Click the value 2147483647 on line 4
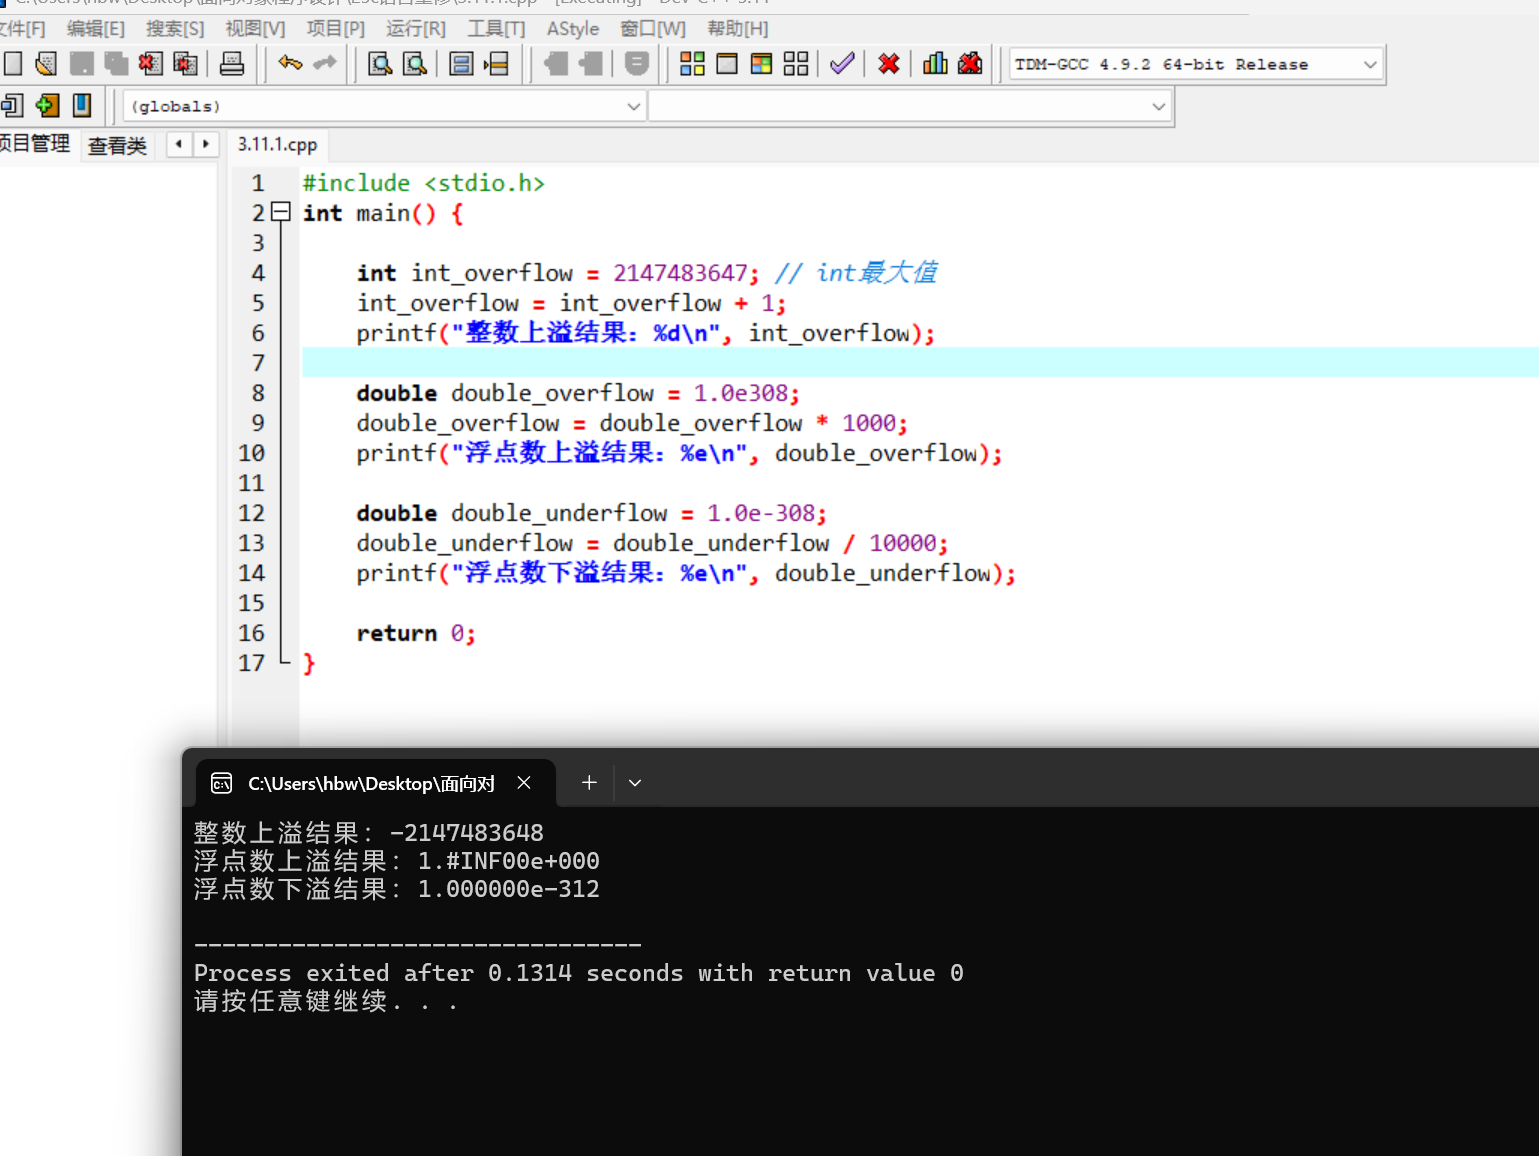This screenshot has width=1539, height=1156. (x=680, y=273)
